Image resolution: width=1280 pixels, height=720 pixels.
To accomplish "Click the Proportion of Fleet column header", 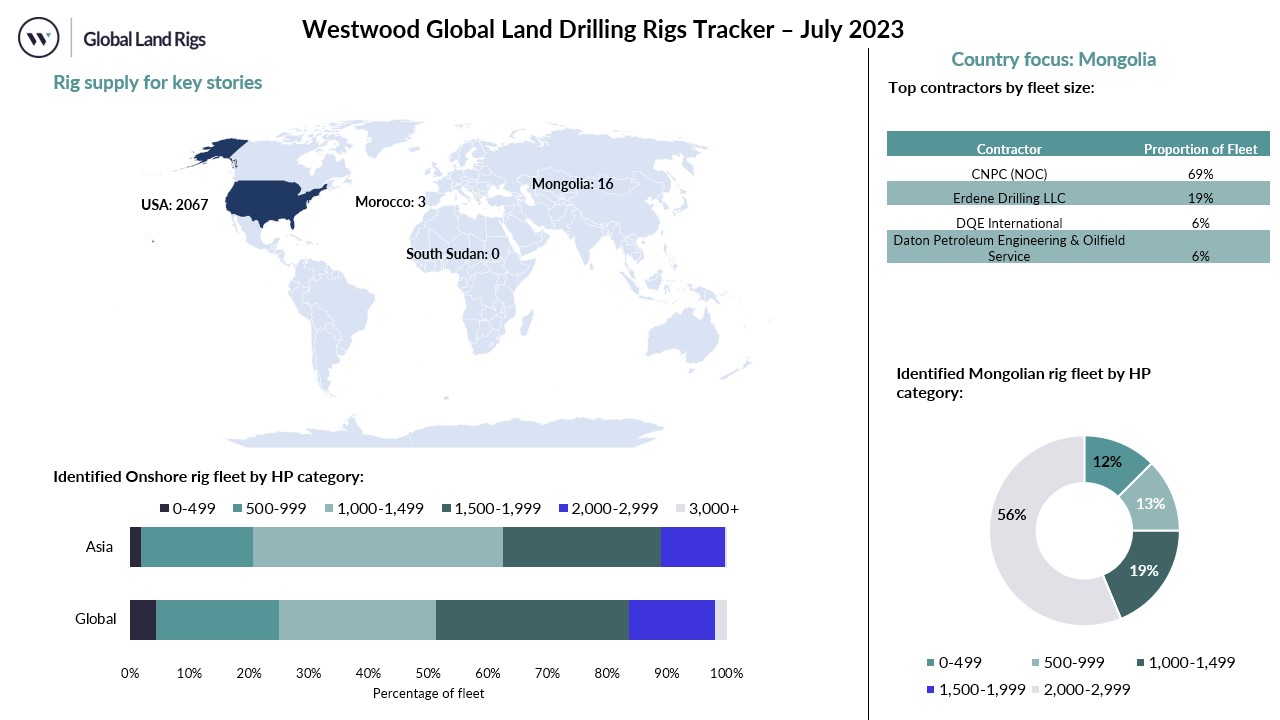I will click(x=1200, y=149).
